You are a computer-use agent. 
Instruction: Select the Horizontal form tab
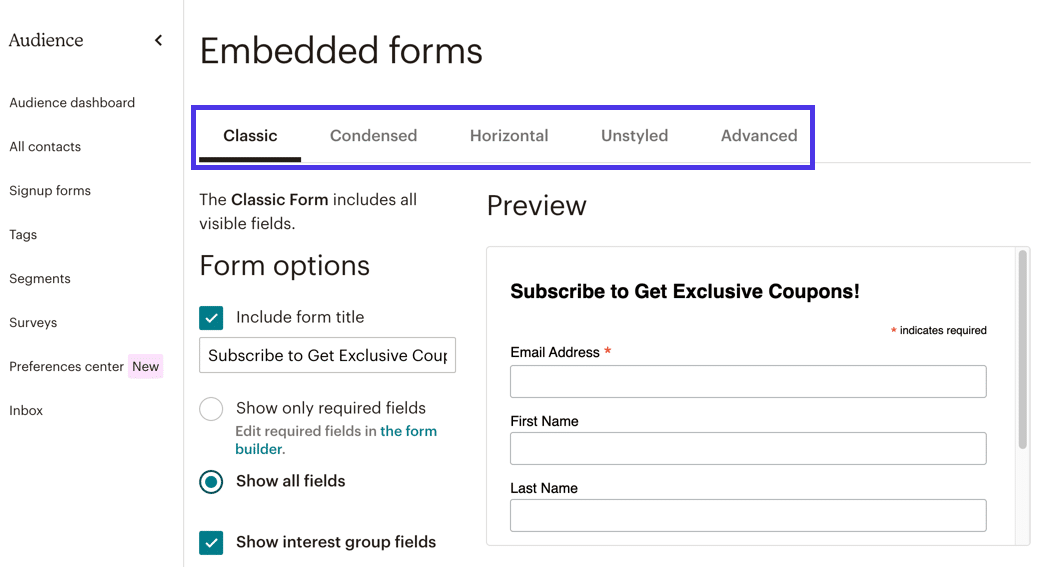coord(509,136)
